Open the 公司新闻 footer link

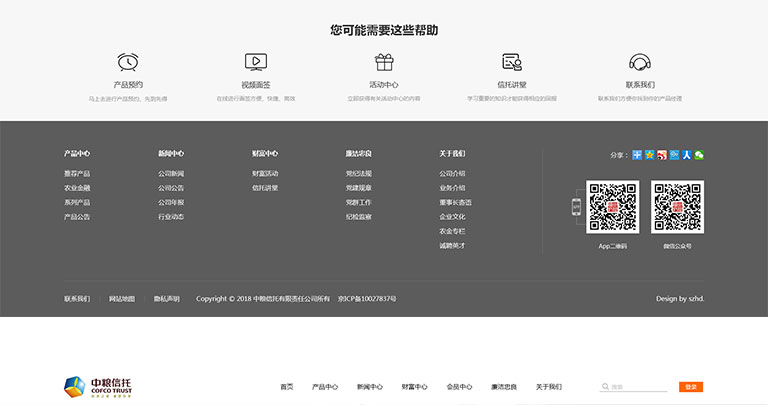(x=170, y=174)
